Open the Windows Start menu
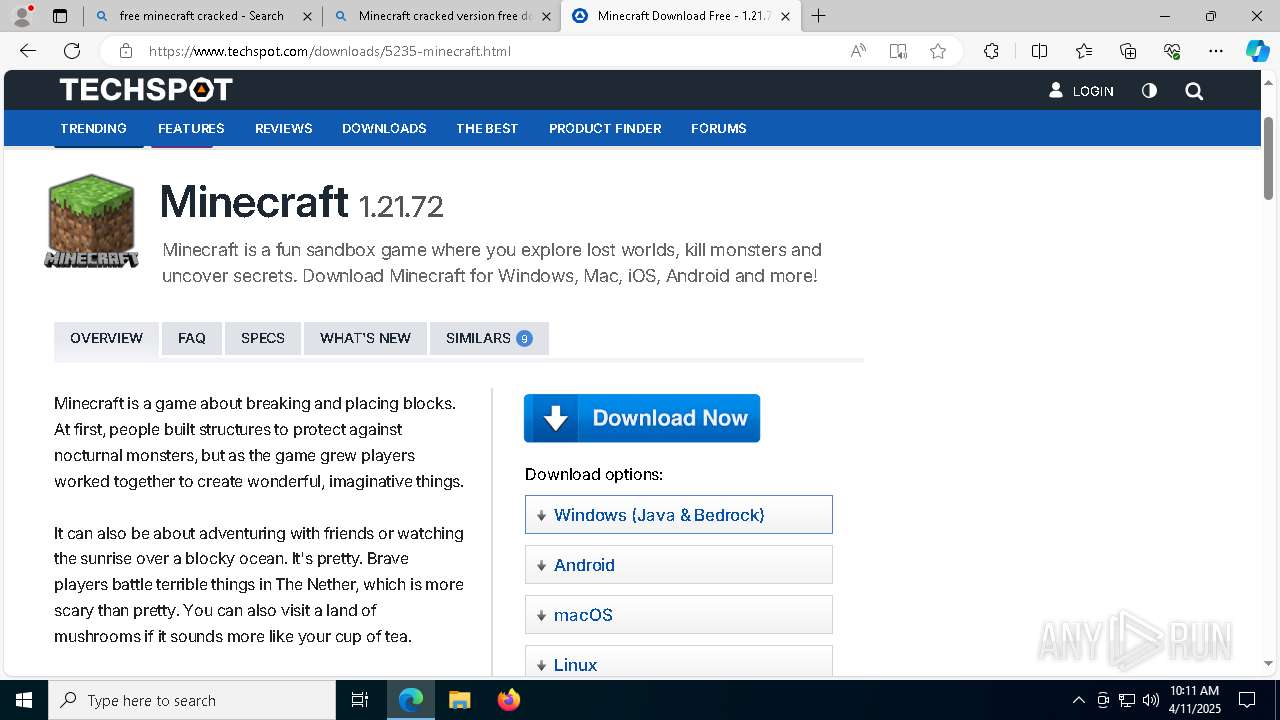 coord(24,700)
